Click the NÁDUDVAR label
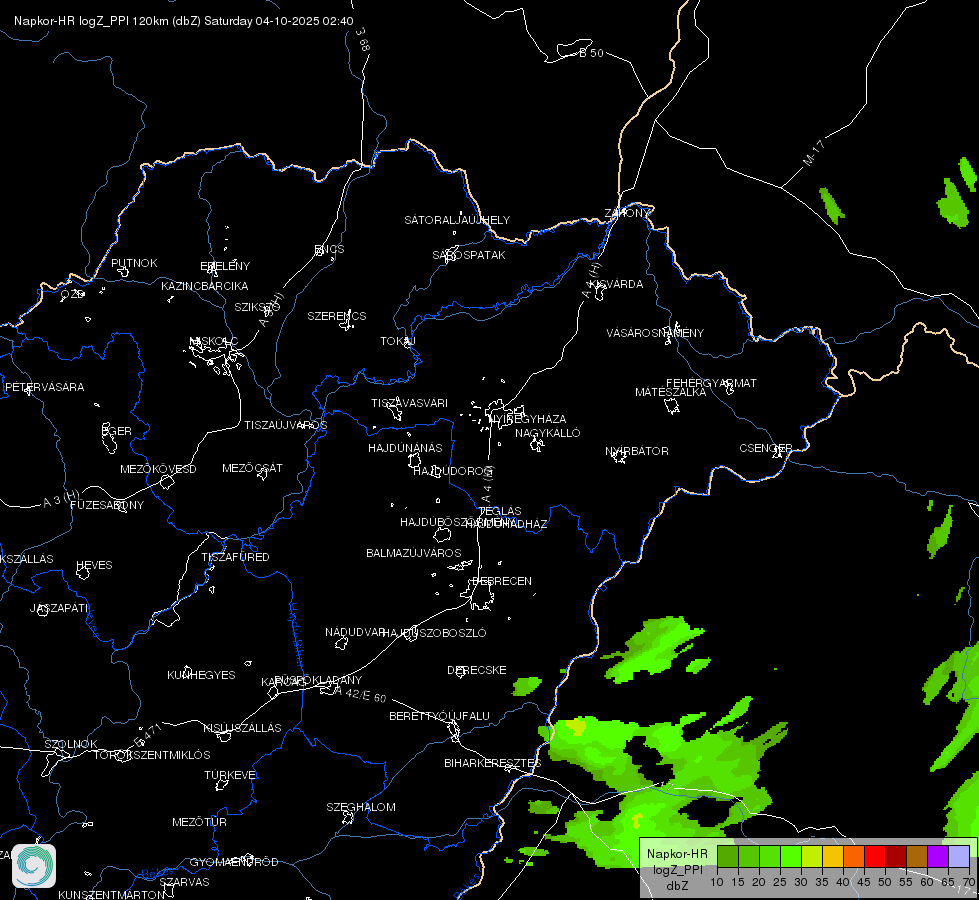 pyautogui.click(x=355, y=632)
